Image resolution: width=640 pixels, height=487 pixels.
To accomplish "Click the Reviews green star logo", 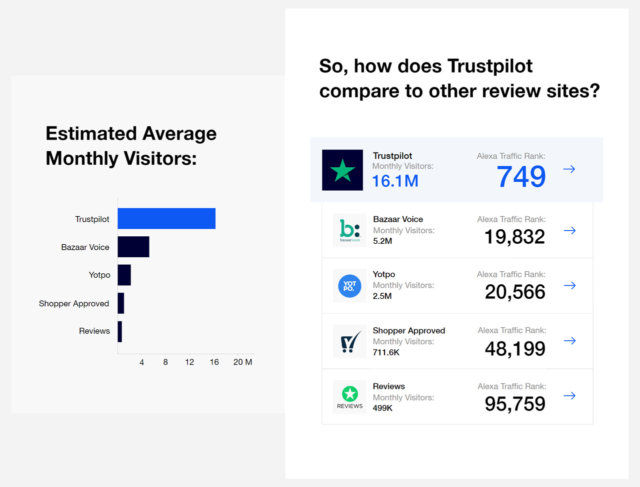I will (350, 397).
